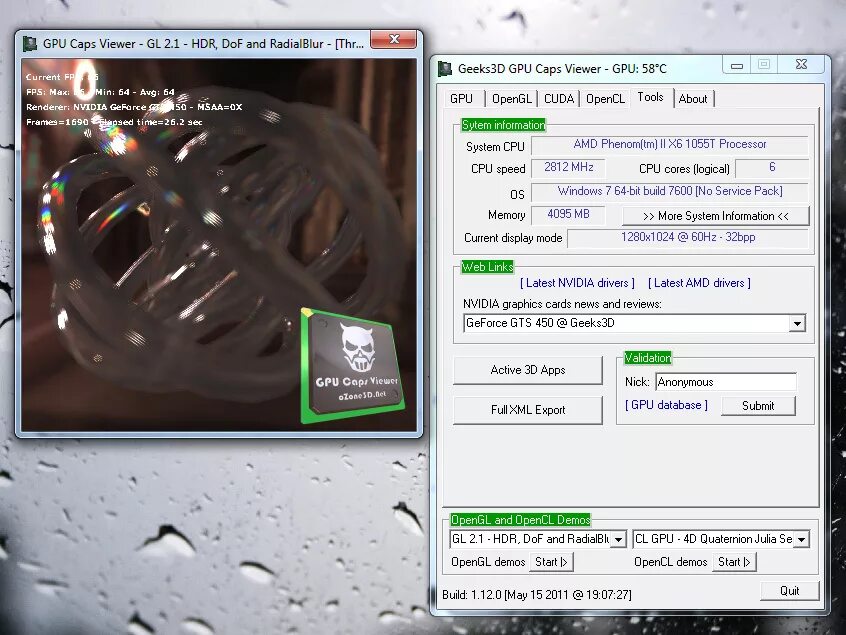
Task: Expand the OpenGL demos dropdown arrow
Action: click(x=618, y=539)
